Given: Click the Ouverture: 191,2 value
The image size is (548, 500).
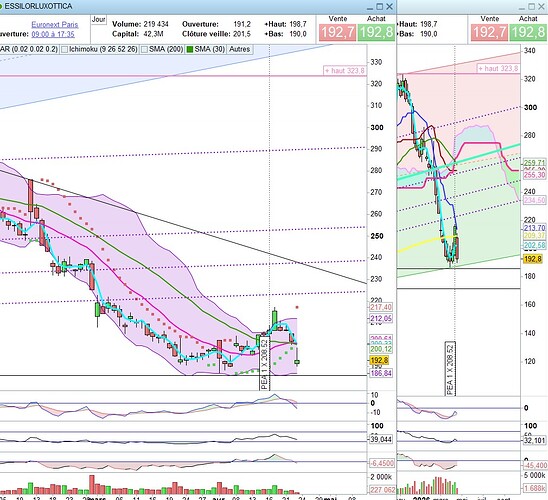Looking at the screenshot, I should pyautogui.click(x=216, y=24).
